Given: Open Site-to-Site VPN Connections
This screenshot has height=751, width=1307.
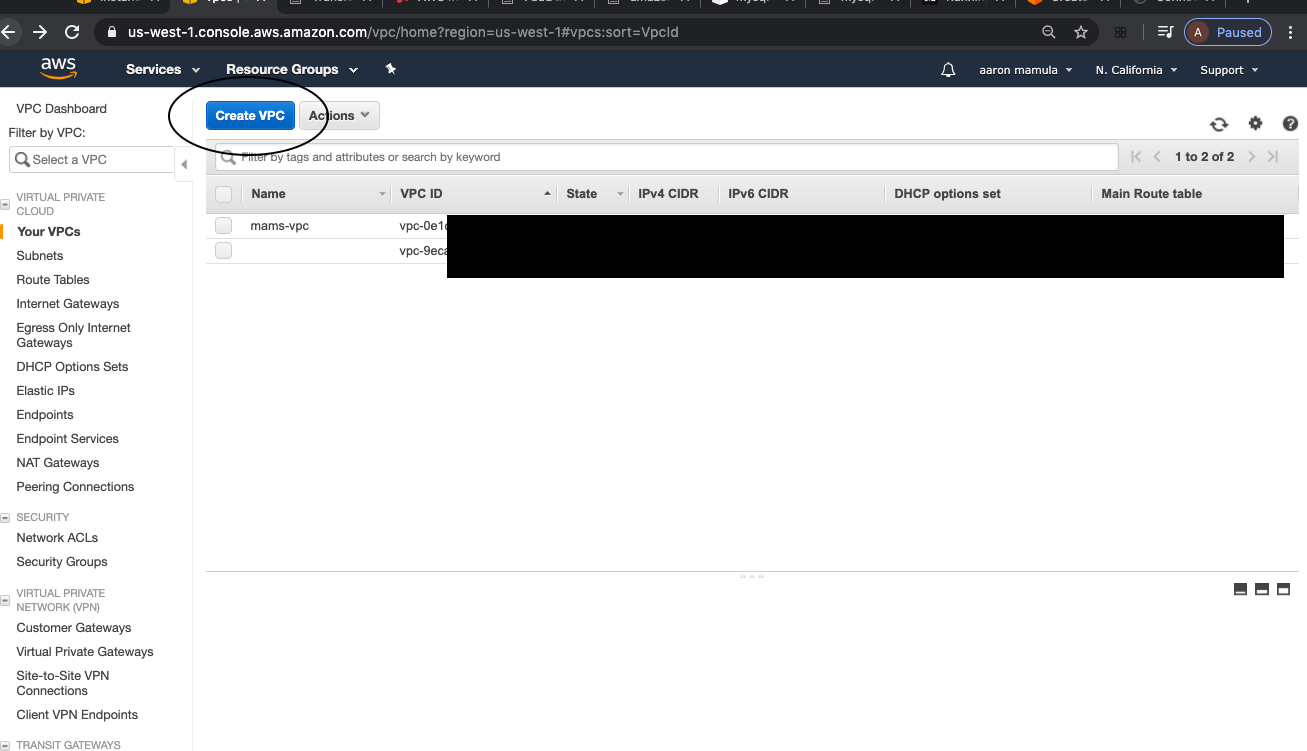Looking at the screenshot, I should pyautogui.click(x=63, y=683).
